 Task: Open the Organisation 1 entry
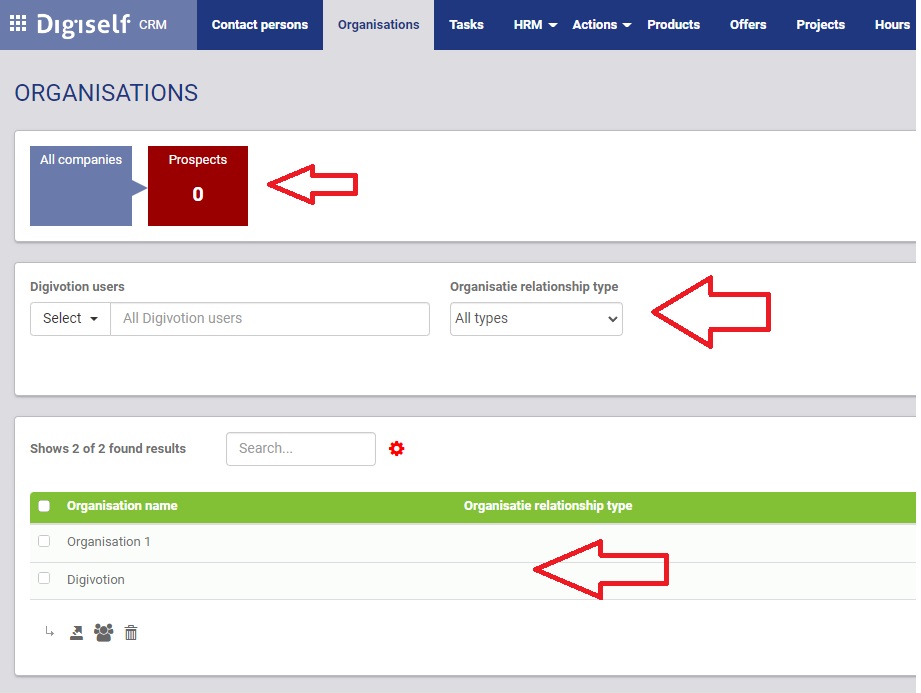click(108, 542)
